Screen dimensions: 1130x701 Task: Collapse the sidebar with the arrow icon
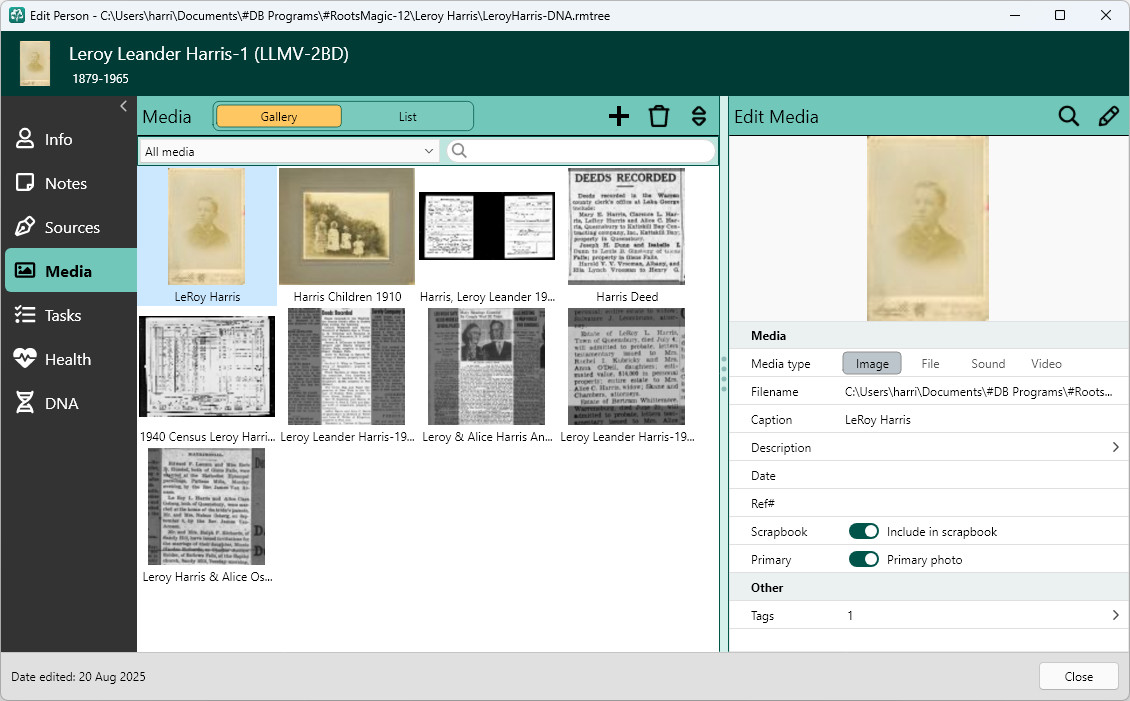point(123,107)
